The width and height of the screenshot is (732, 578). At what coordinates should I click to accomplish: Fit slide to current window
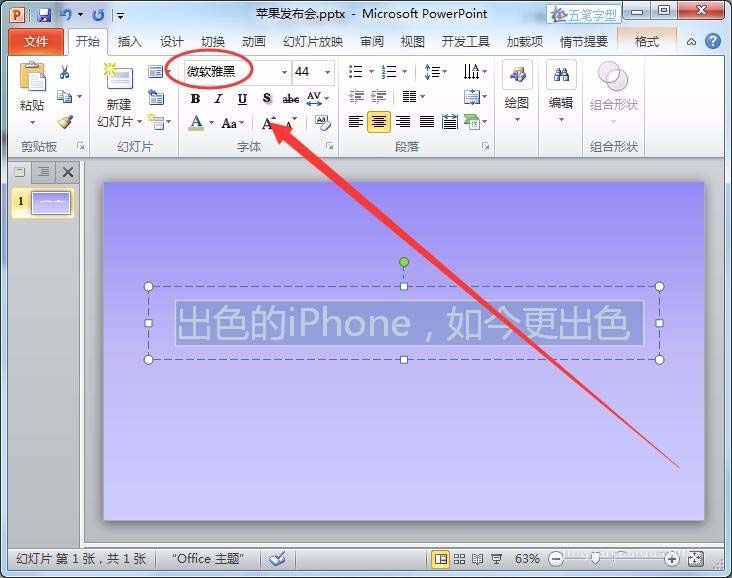click(x=696, y=559)
